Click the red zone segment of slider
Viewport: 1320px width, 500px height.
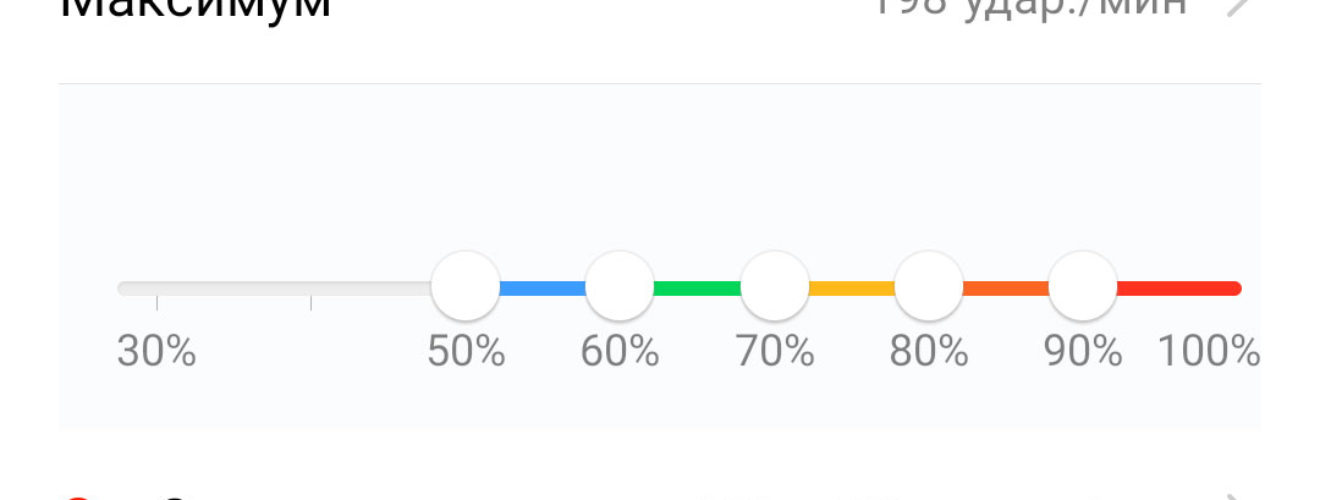pos(1179,288)
